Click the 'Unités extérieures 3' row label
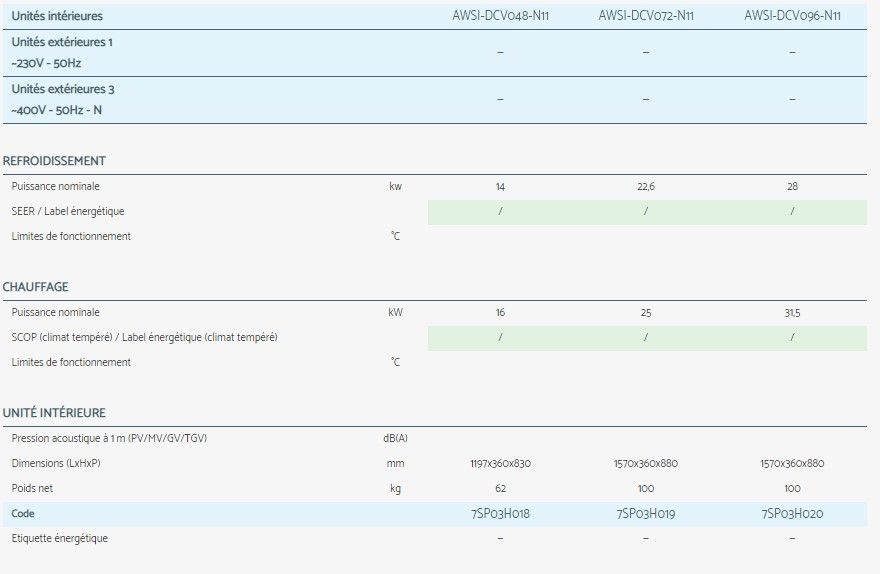The image size is (880, 574). point(63,89)
